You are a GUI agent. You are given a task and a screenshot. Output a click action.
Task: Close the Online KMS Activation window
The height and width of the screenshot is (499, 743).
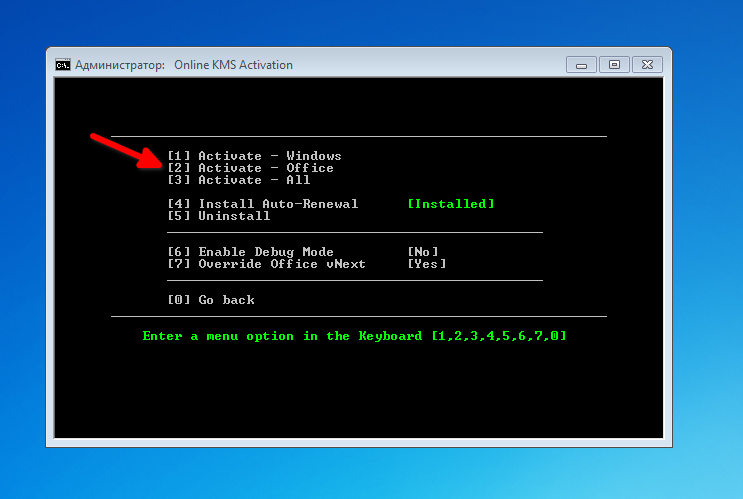point(646,65)
